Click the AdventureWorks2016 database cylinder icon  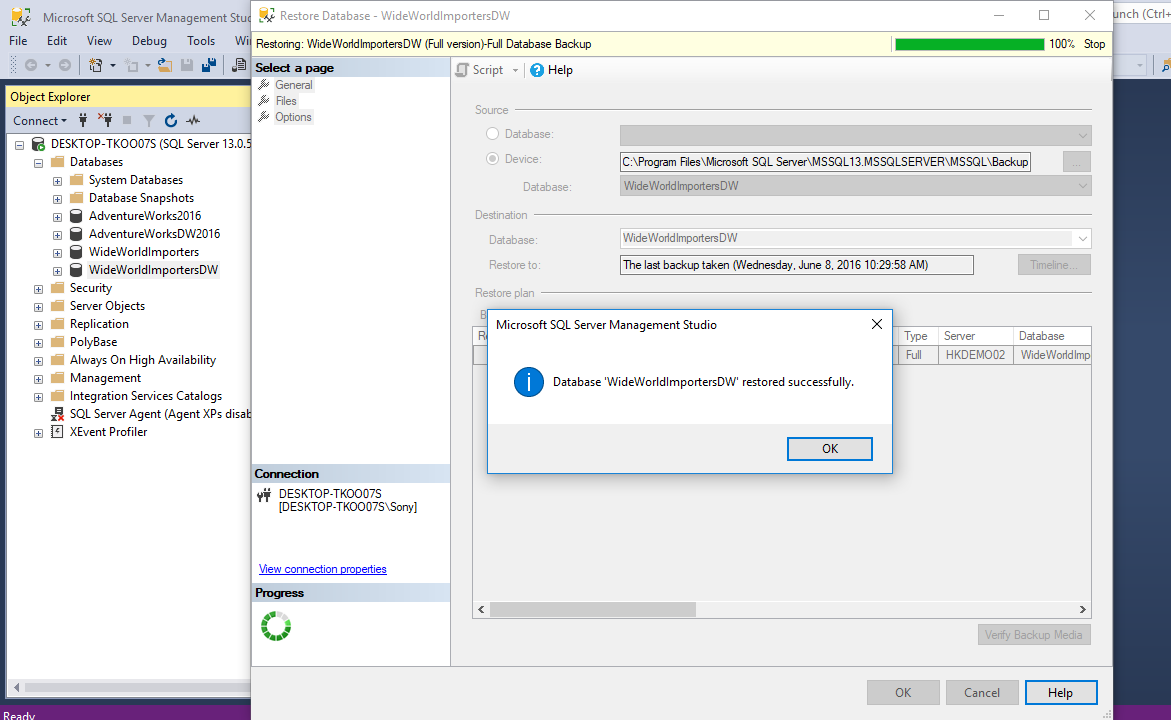coord(76,216)
